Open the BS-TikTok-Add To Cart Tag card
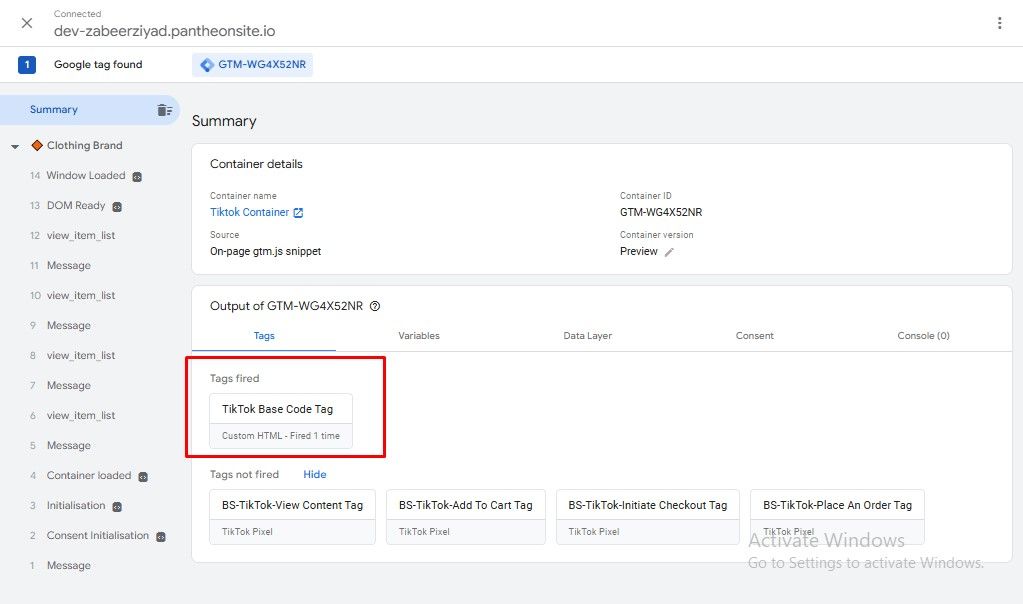 point(466,517)
